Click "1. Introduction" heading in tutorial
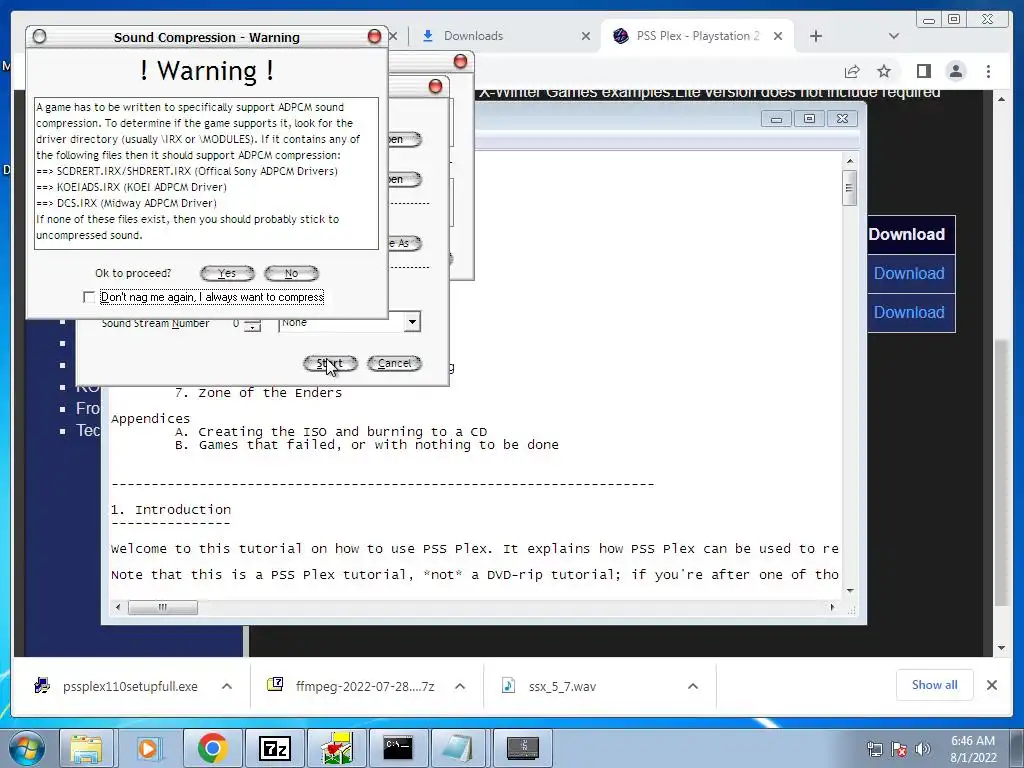1024x768 pixels. 171,509
